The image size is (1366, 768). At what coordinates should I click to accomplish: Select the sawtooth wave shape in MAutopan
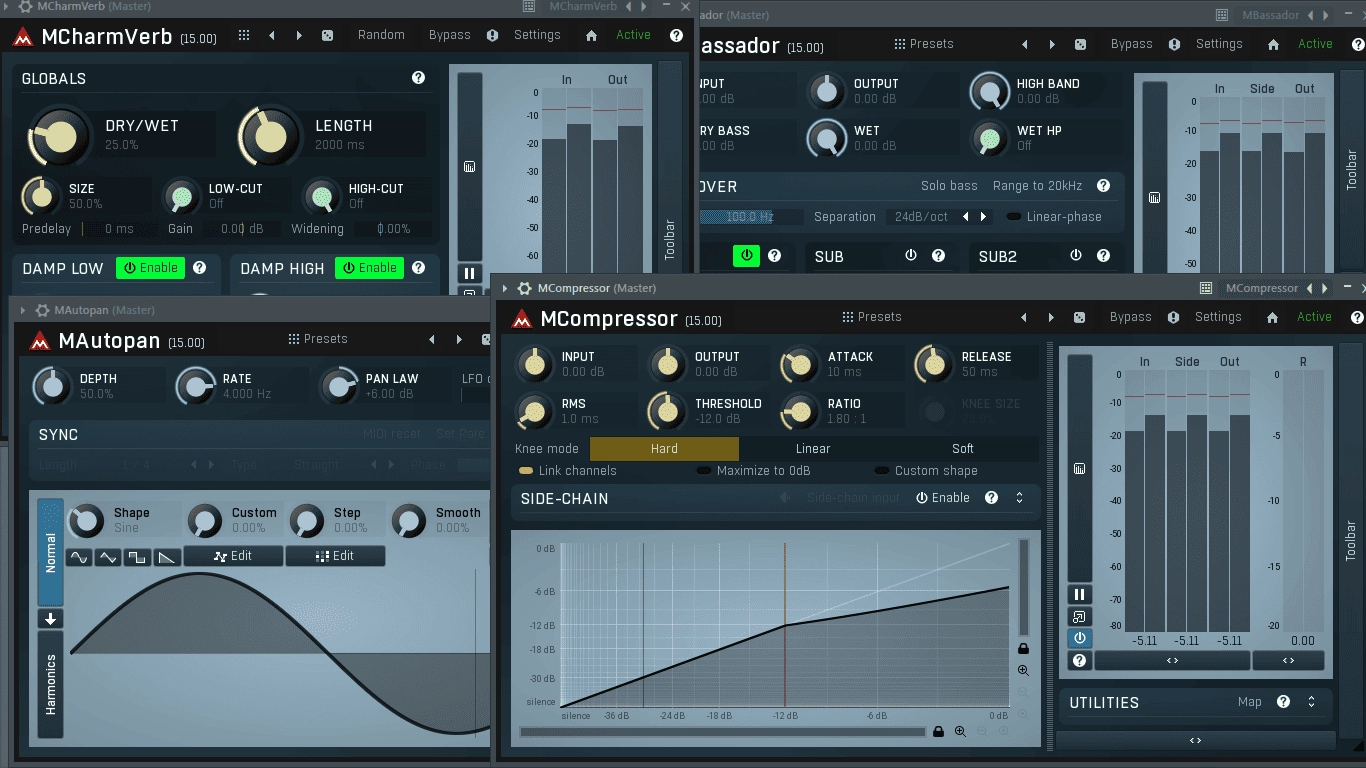168,557
